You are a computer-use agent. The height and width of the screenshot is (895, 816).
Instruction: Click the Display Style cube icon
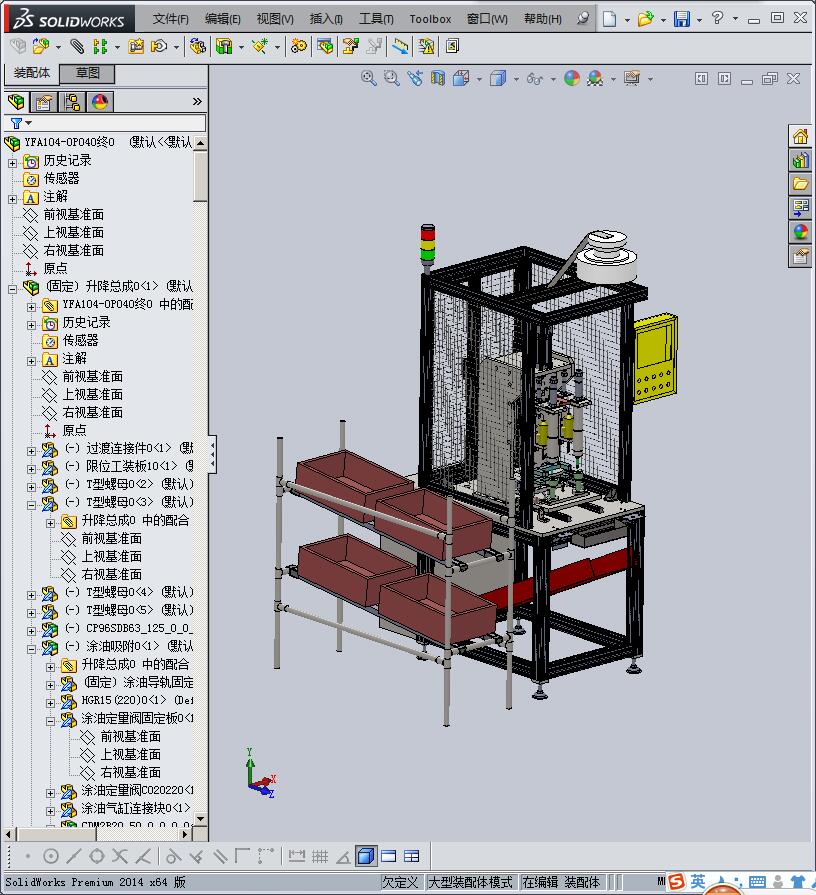pos(498,78)
